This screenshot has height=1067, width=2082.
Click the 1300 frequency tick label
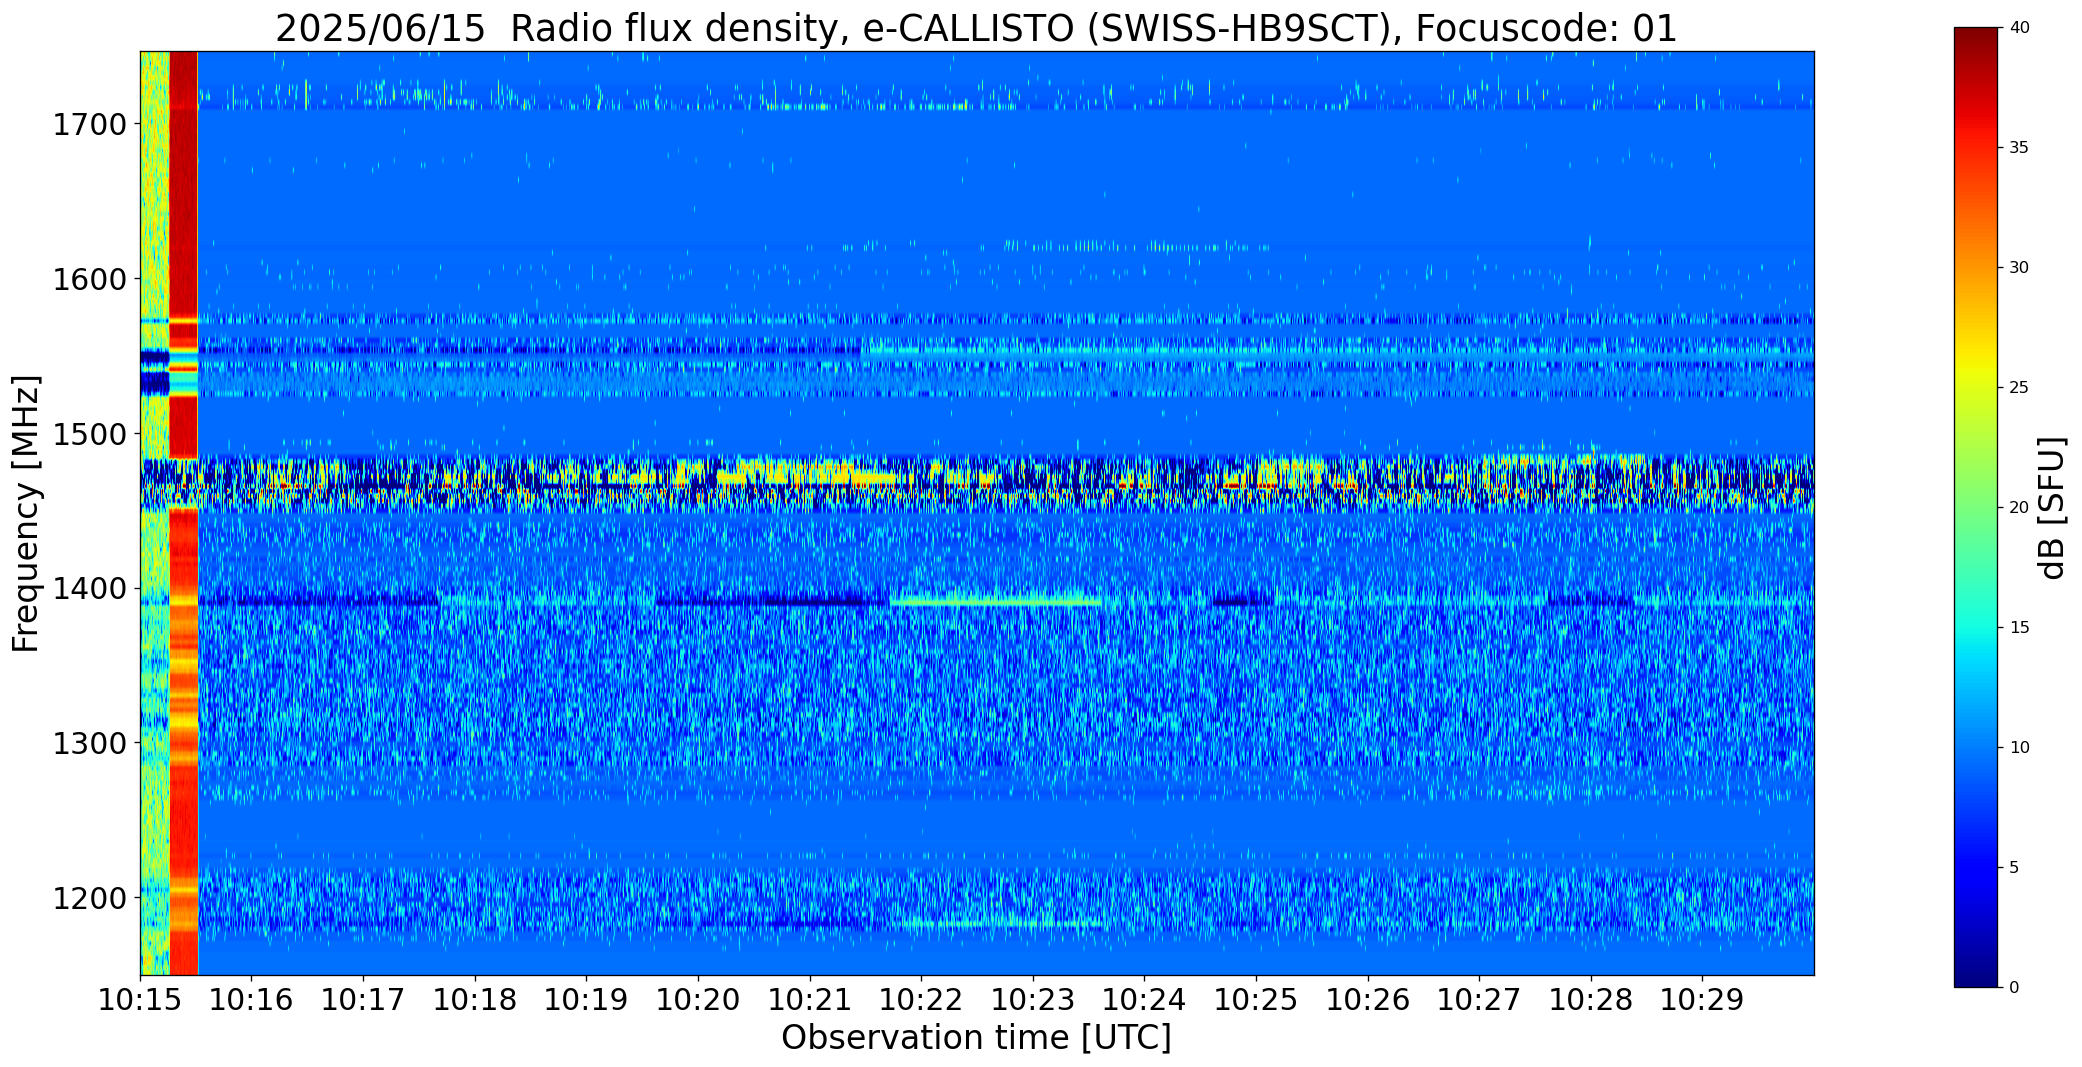coord(89,743)
